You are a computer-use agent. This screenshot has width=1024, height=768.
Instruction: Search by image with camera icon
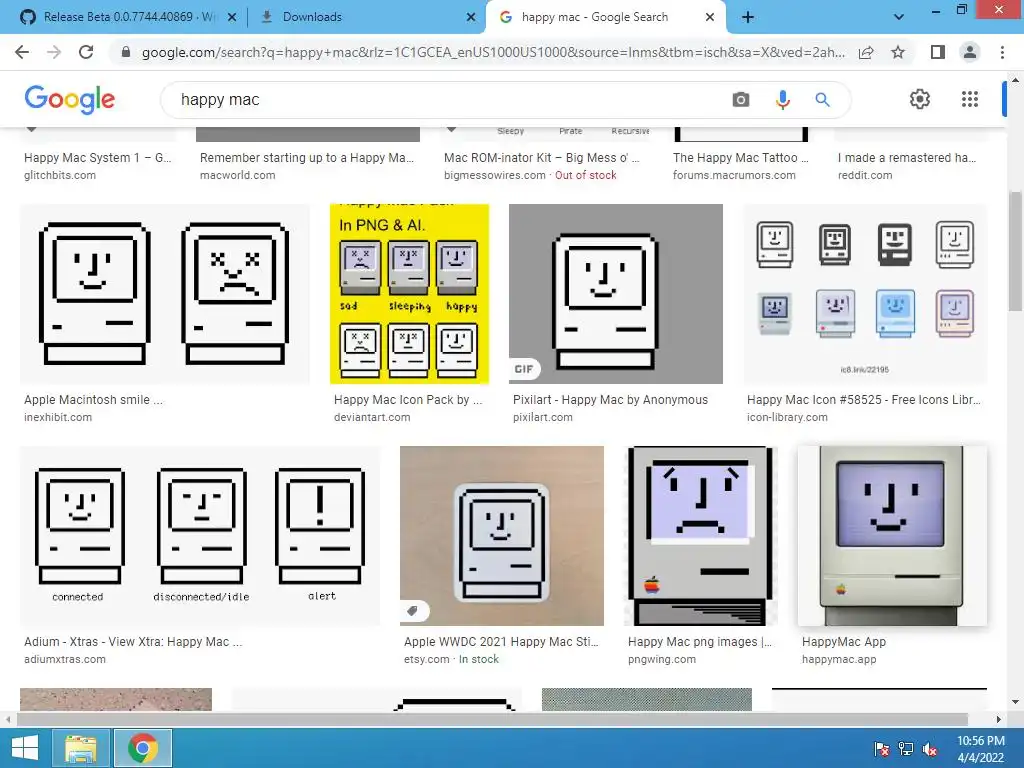coord(741,99)
